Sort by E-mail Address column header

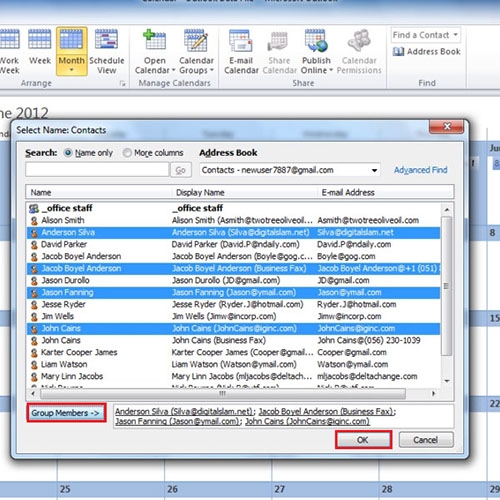(385, 192)
